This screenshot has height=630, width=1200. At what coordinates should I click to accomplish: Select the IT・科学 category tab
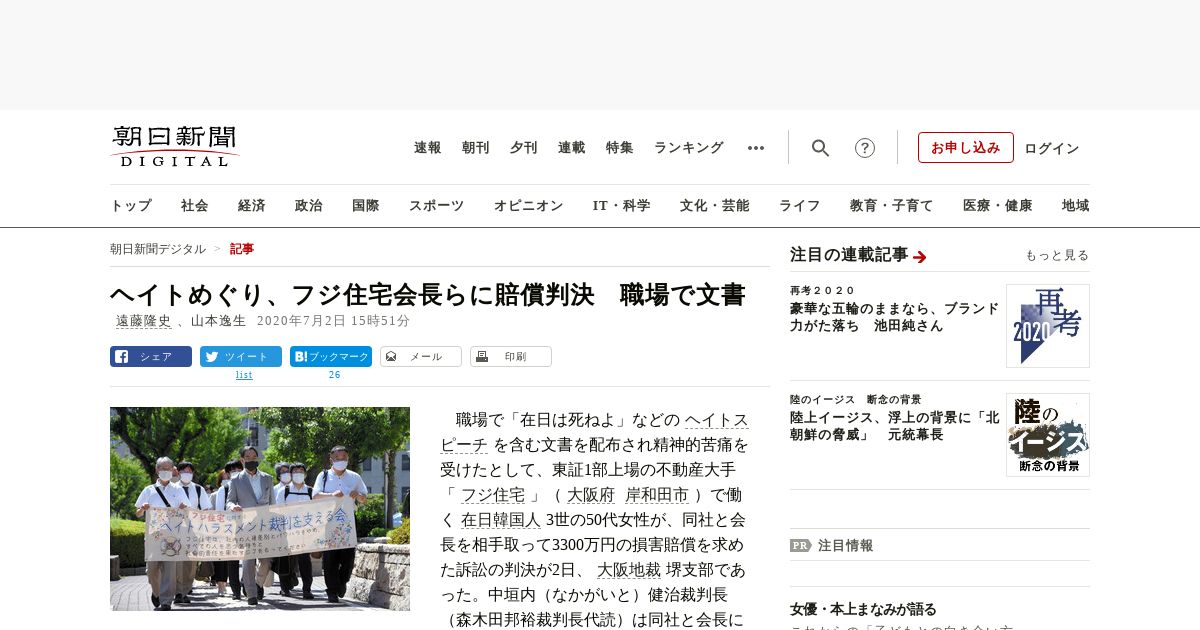point(622,206)
